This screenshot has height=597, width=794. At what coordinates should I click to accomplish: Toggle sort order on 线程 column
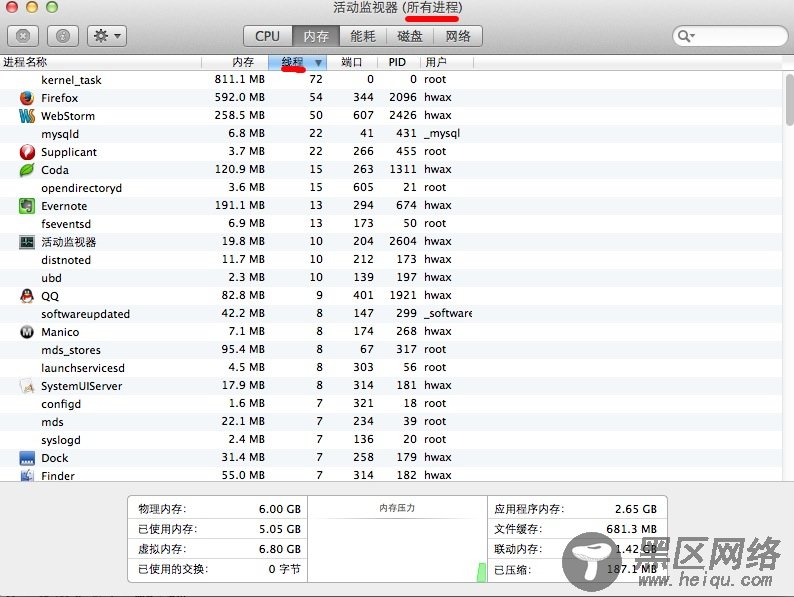297,62
